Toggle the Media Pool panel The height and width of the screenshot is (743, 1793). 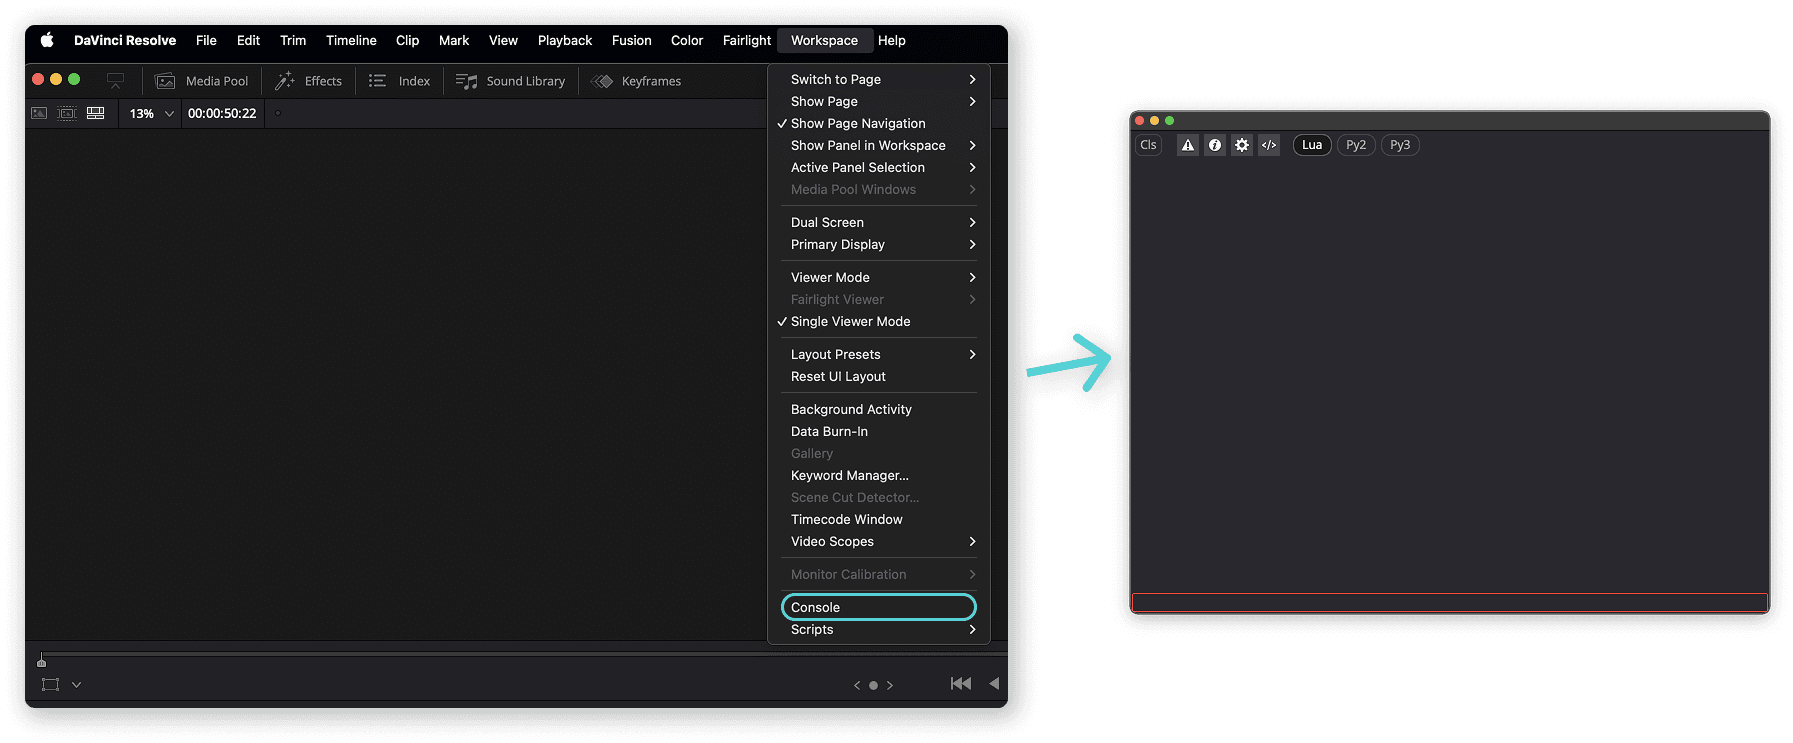tap(202, 81)
